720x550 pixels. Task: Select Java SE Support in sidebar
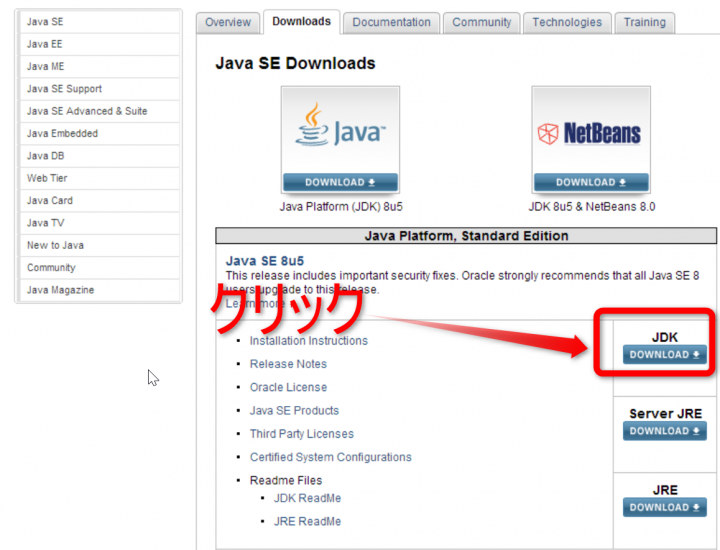pos(99,89)
